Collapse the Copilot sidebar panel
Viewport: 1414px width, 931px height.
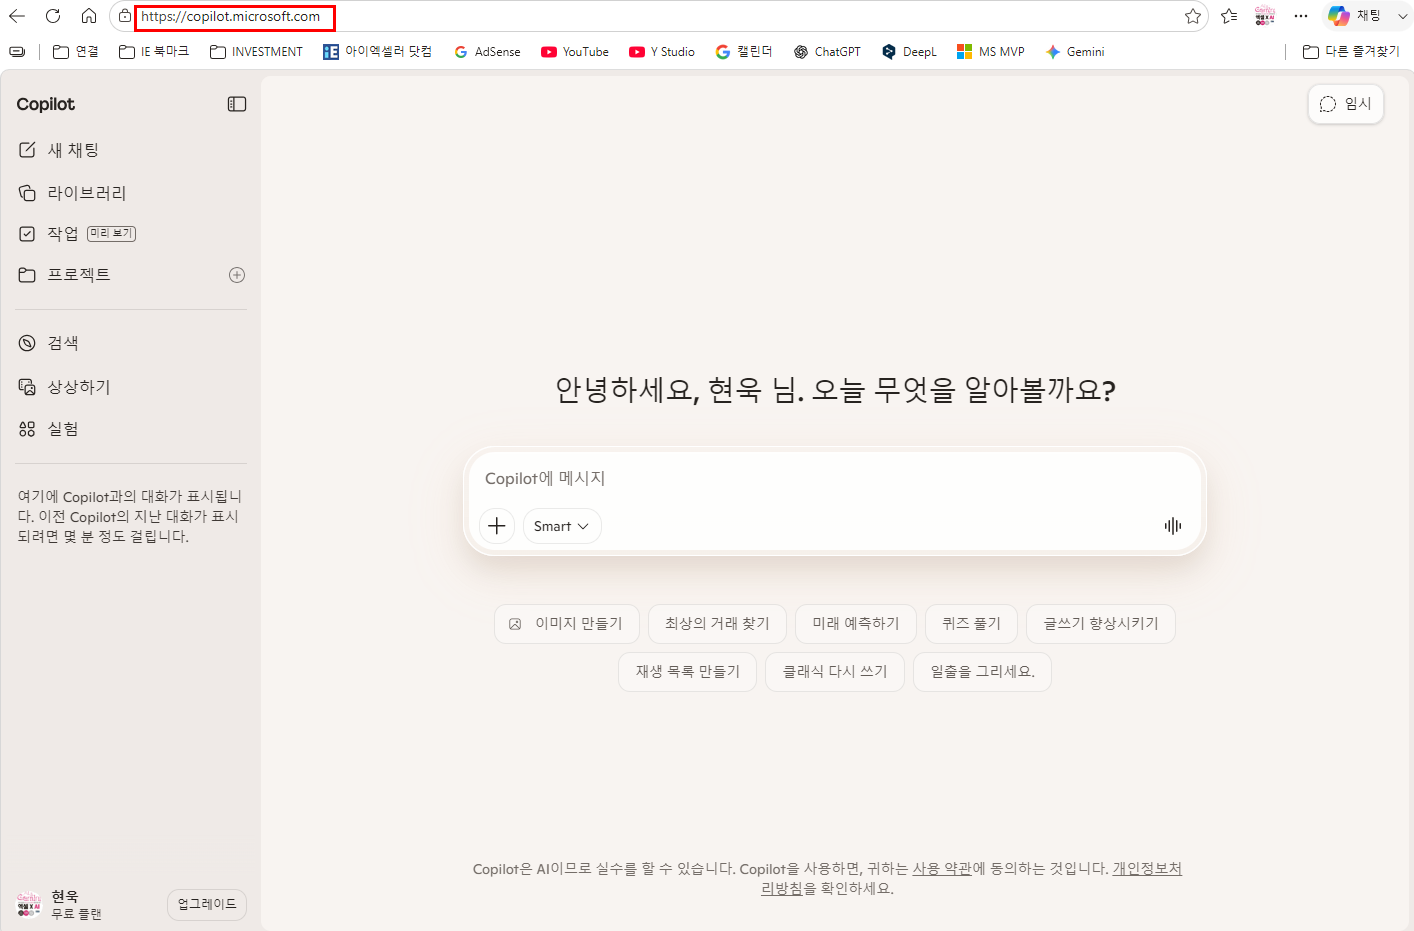(237, 104)
